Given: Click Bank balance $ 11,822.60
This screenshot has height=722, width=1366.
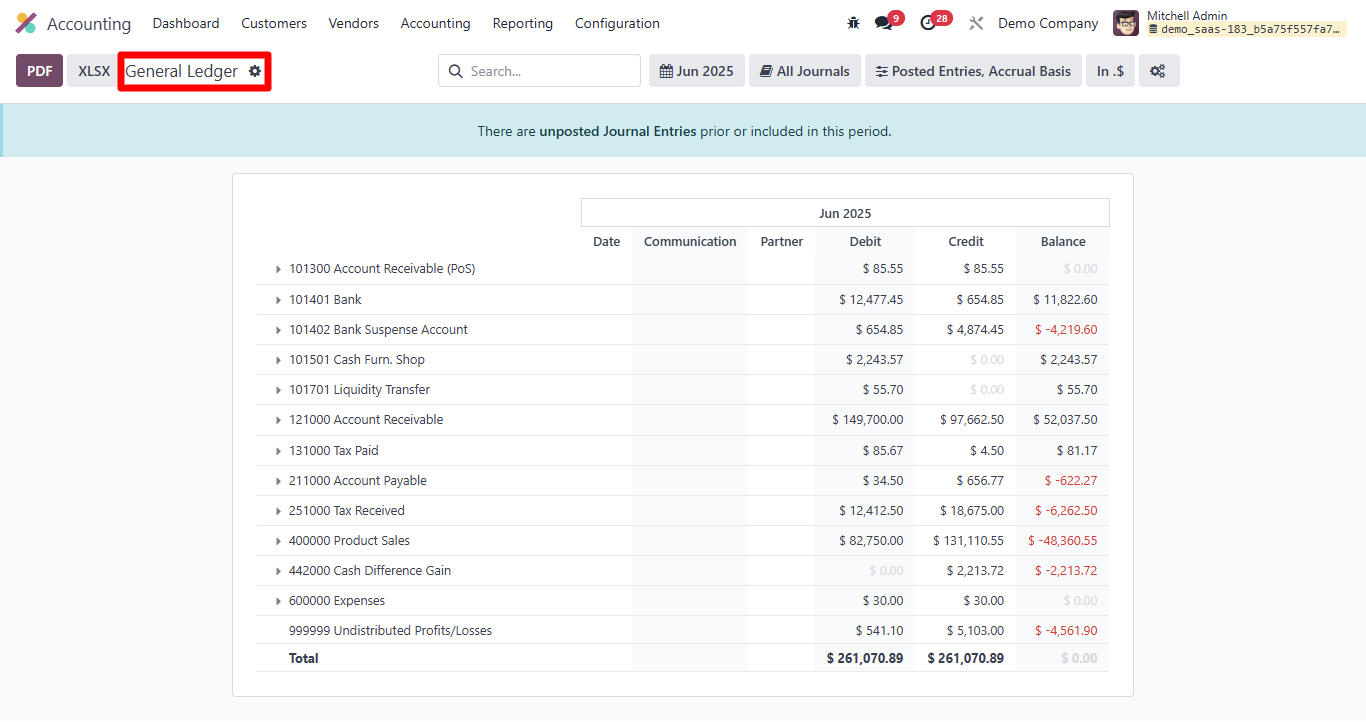Looking at the screenshot, I should 1065,300.
